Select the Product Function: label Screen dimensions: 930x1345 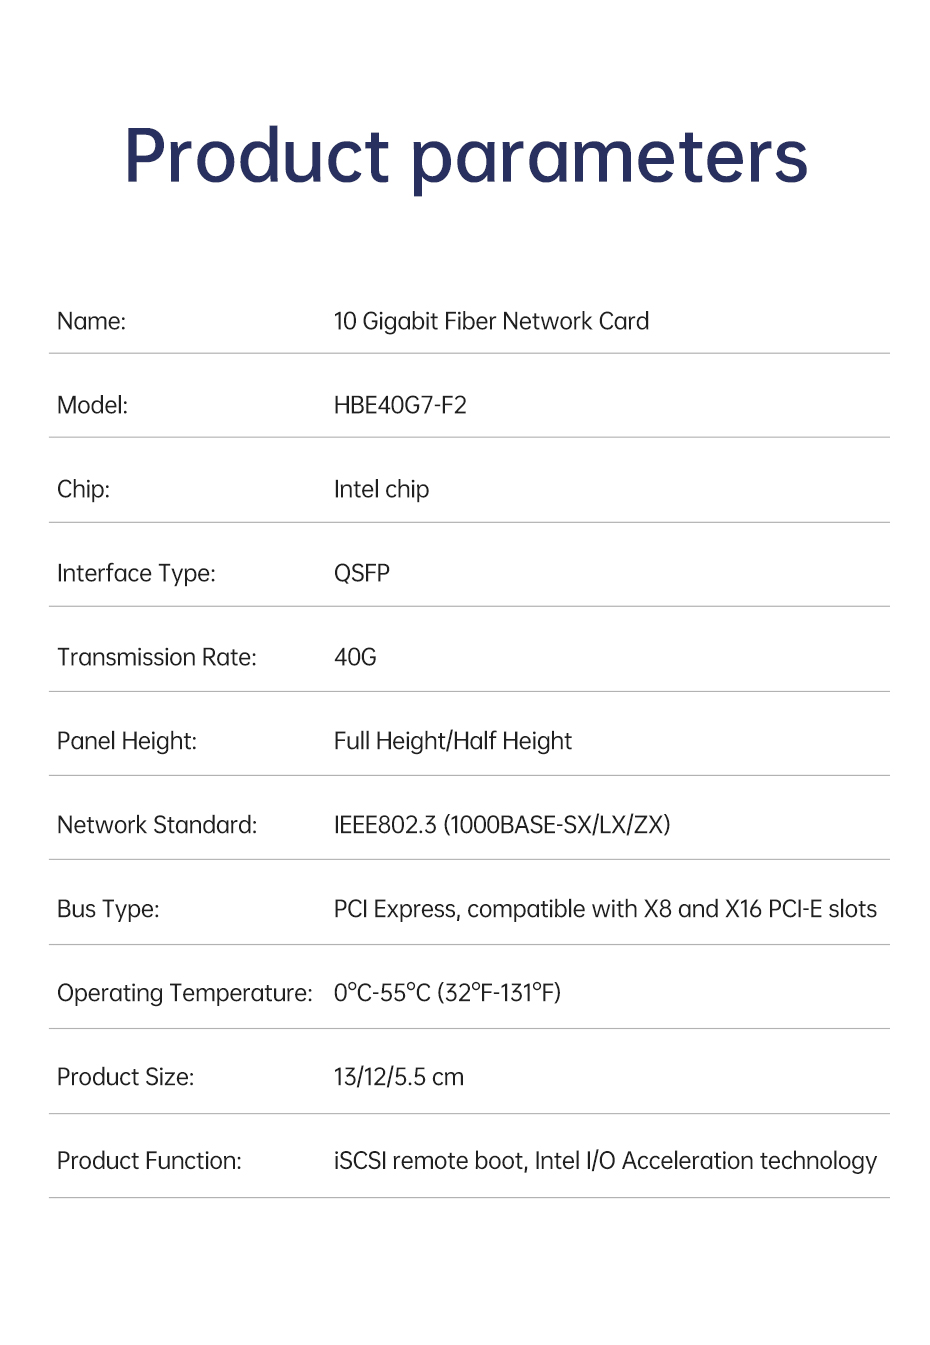[149, 1161]
